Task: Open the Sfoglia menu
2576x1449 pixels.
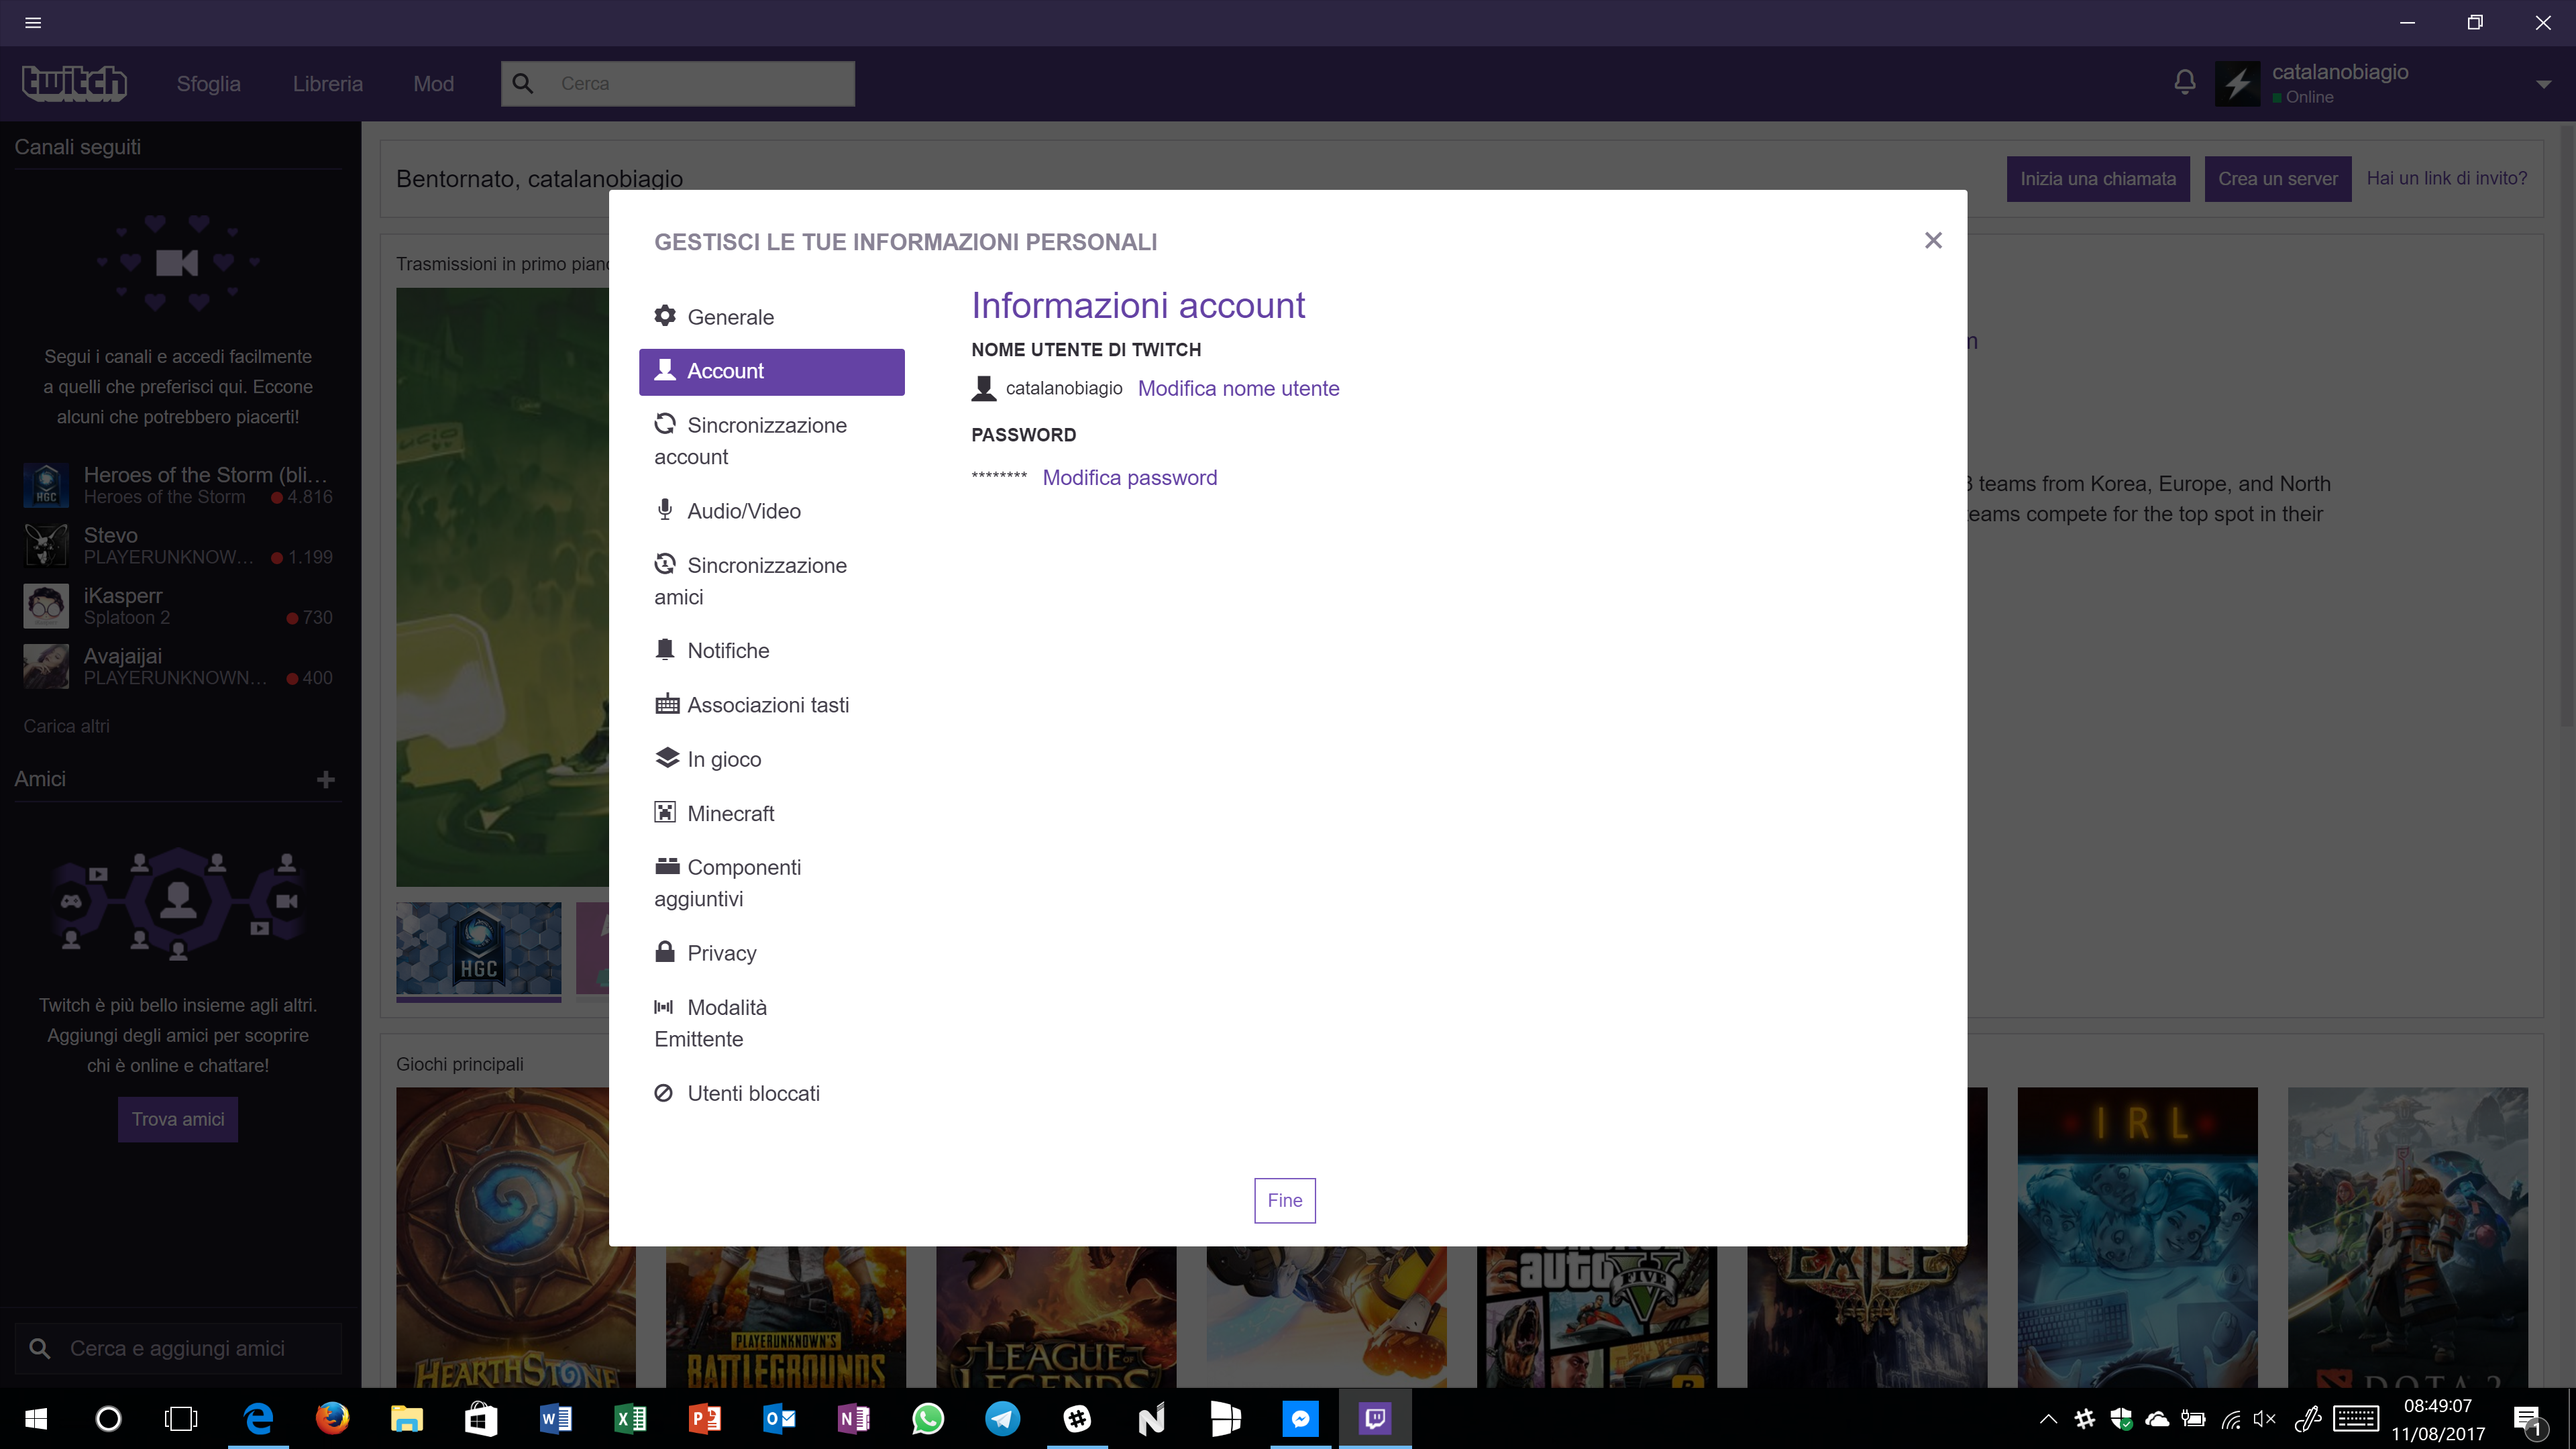Action: tap(208, 84)
